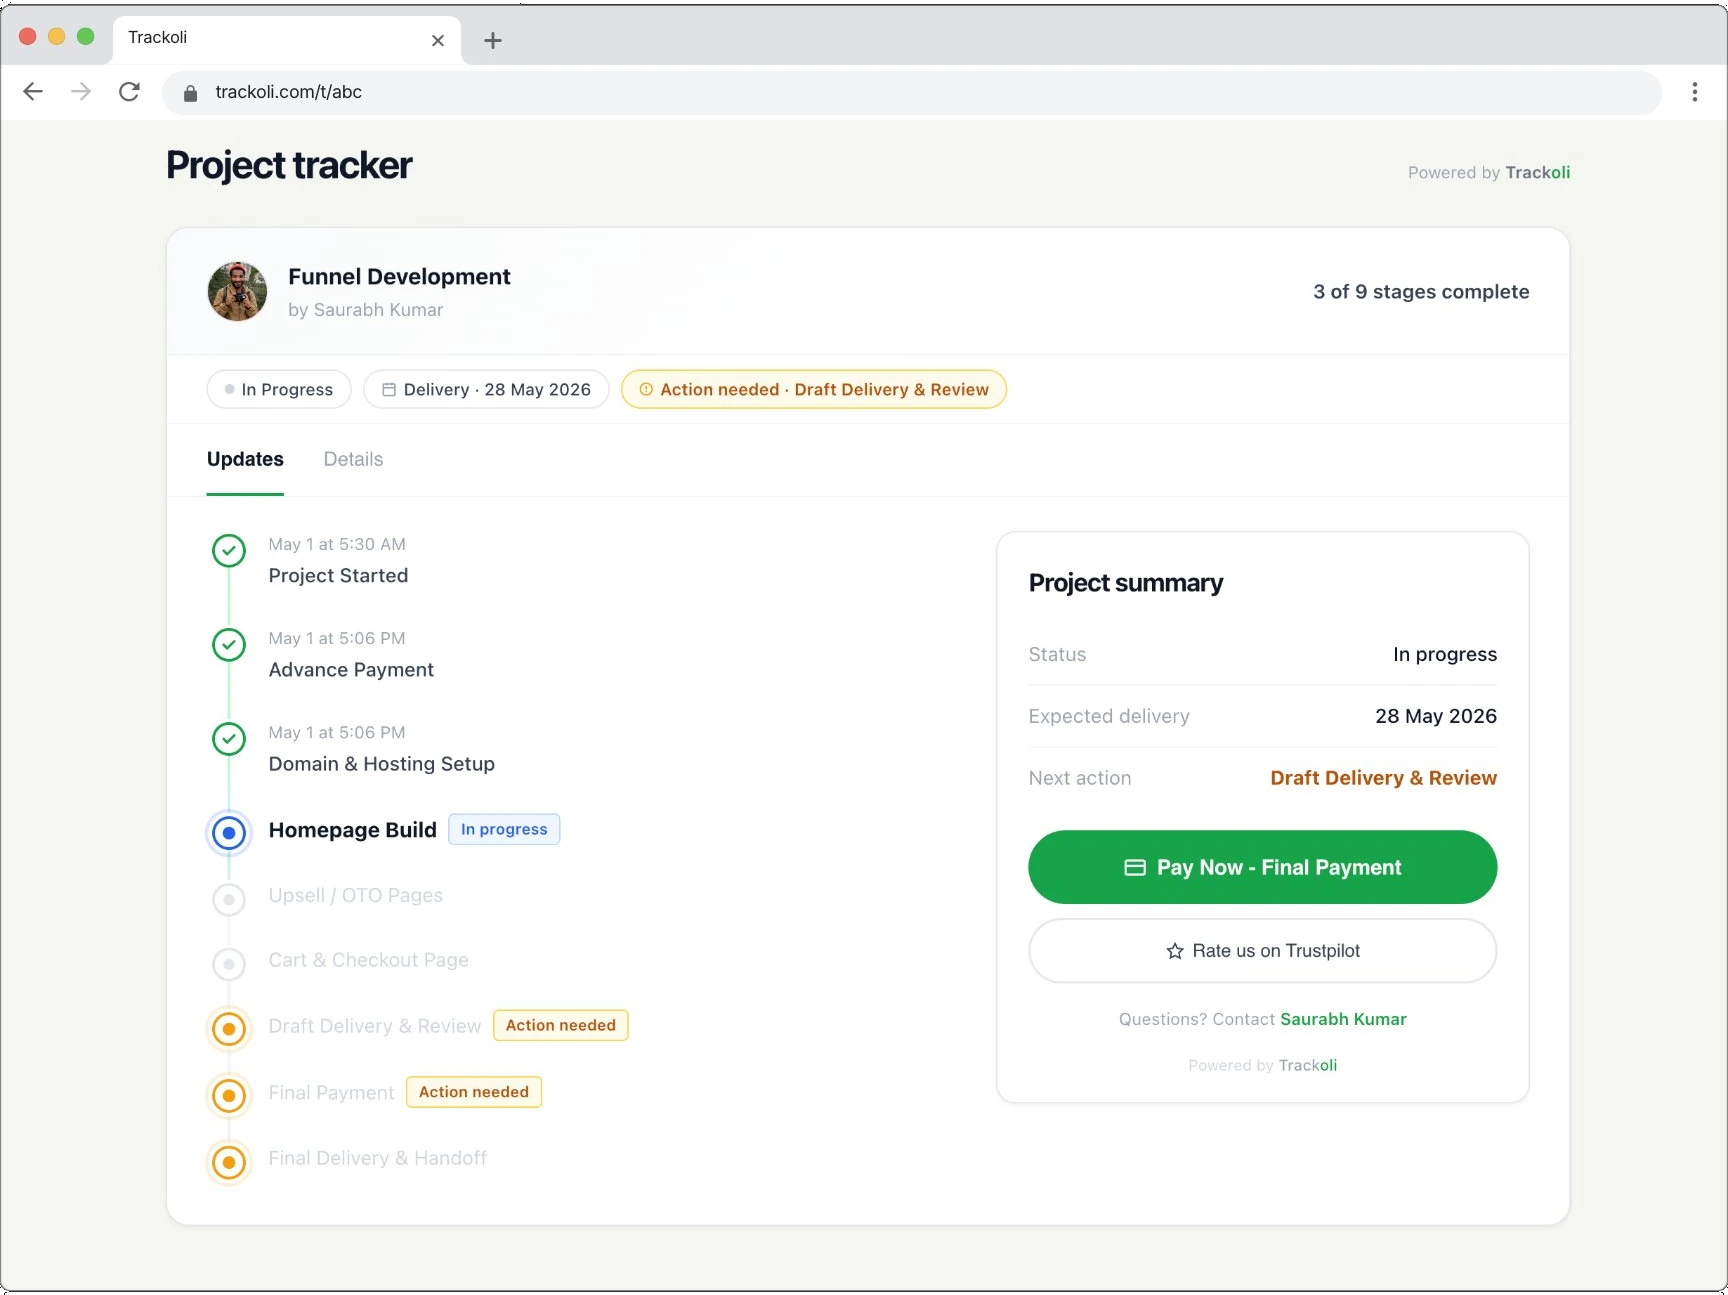Image resolution: width=1728 pixels, height=1295 pixels.
Task: Click the blue Homepage Build stage marker
Action: 229,832
